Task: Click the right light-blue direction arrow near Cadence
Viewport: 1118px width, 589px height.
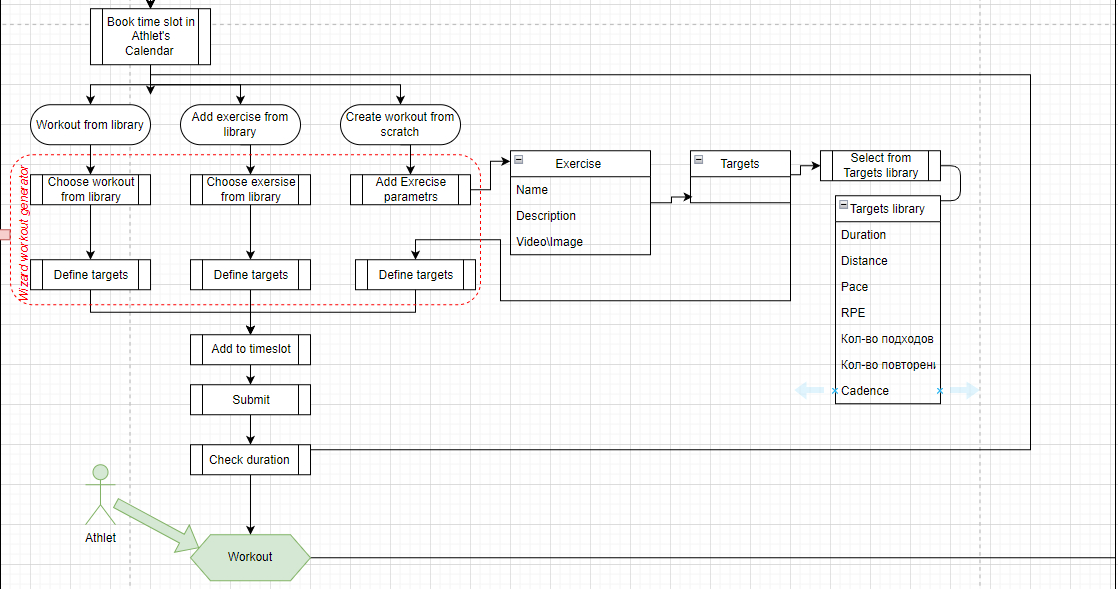Action: coord(965,390)
